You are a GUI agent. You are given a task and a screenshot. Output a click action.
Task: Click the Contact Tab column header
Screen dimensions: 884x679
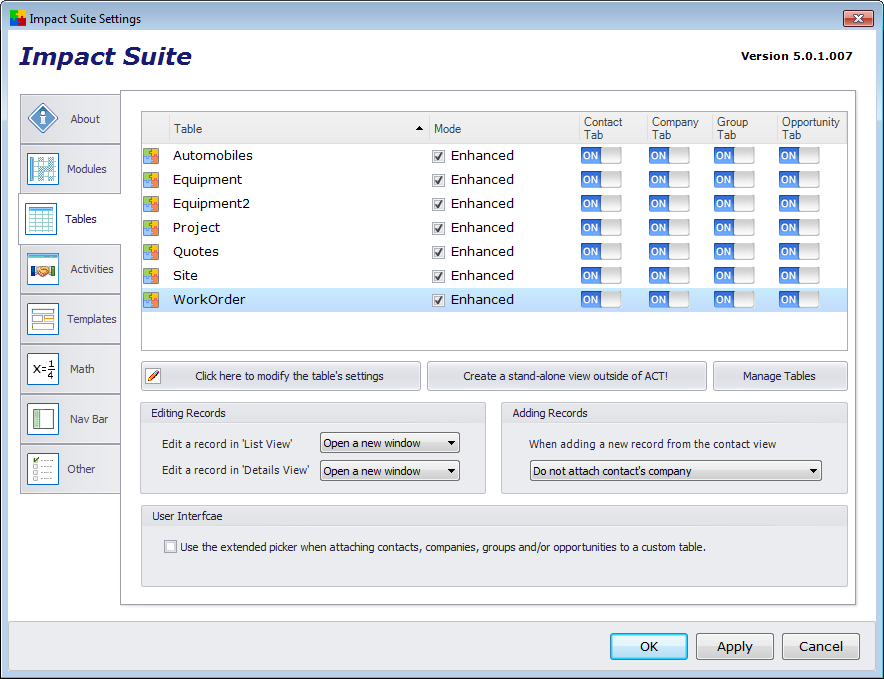coord(613,129)
